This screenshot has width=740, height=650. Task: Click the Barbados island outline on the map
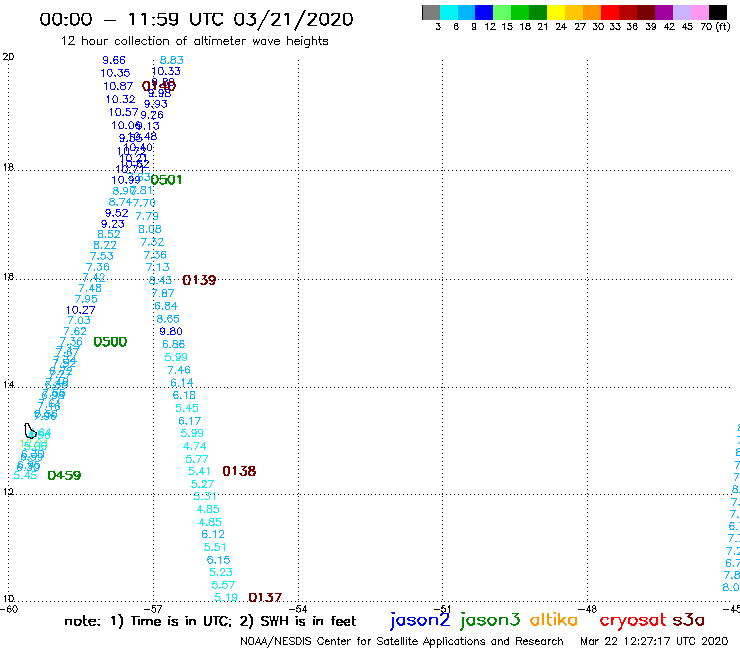[x=30, y=431]
